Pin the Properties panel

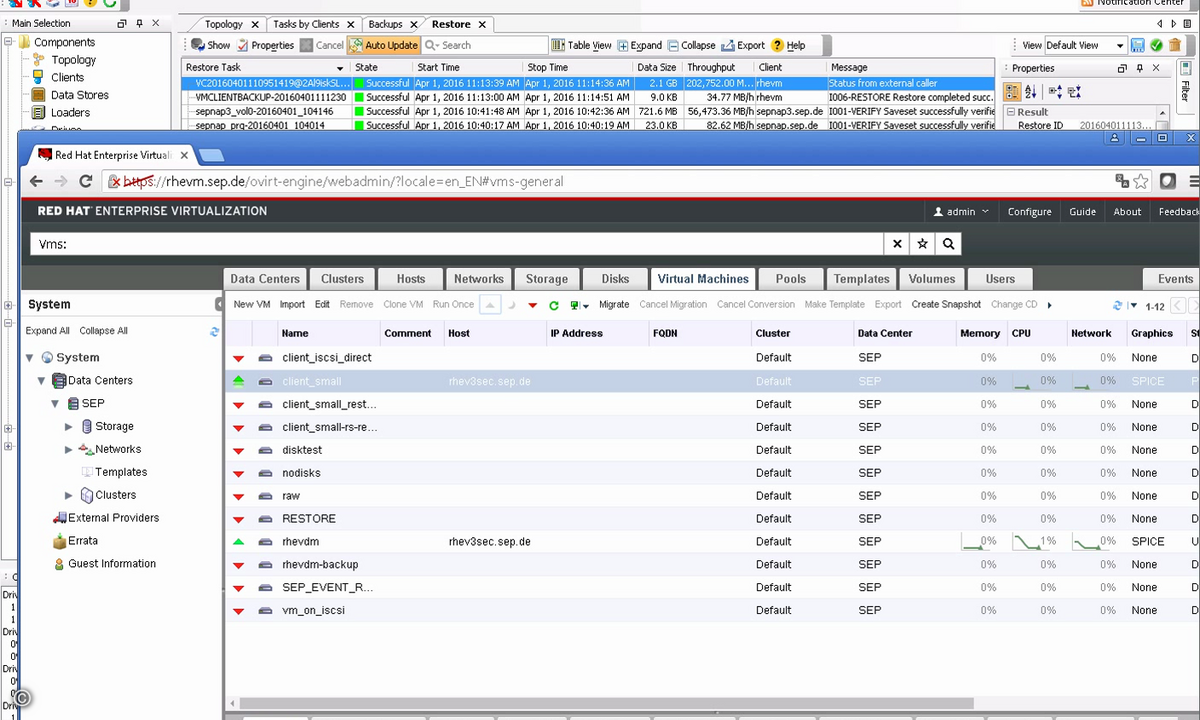point(1139,68)
